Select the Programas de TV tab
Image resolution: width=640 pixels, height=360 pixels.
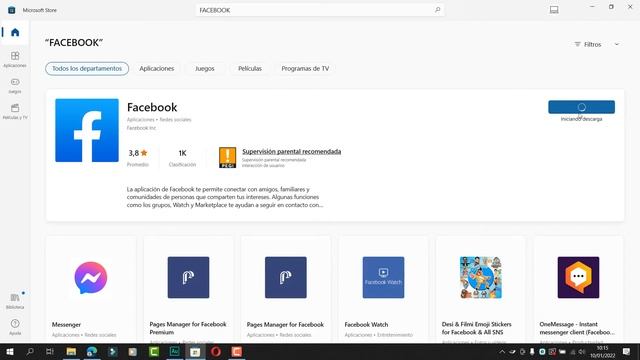[x=305, y=69]
